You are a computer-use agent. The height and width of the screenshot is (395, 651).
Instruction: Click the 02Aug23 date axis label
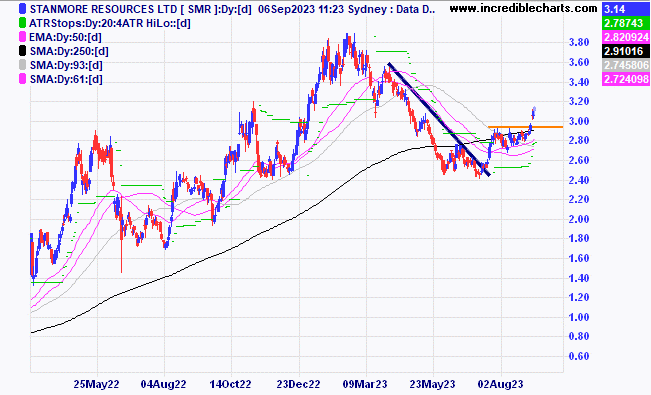500,384
